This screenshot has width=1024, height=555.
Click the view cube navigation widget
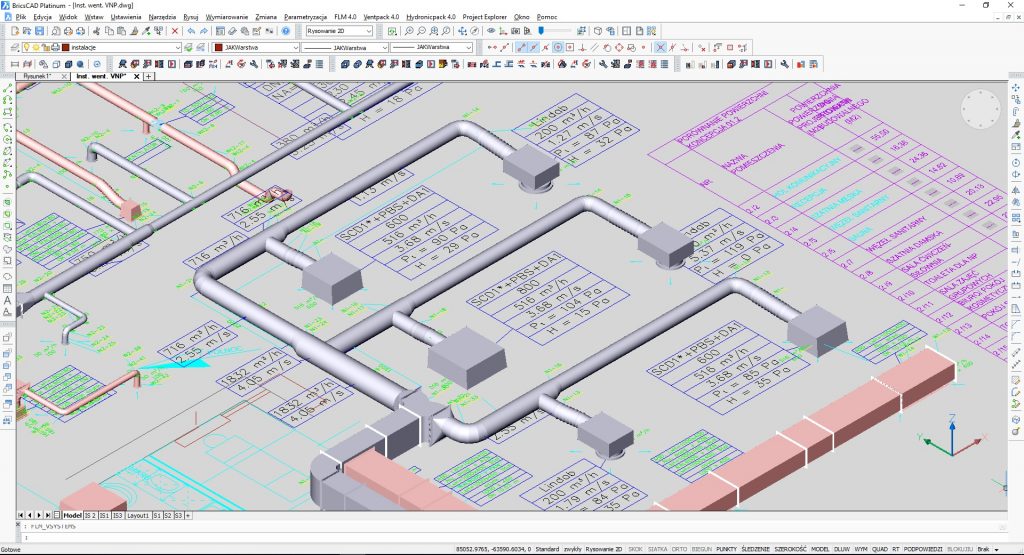981,111
